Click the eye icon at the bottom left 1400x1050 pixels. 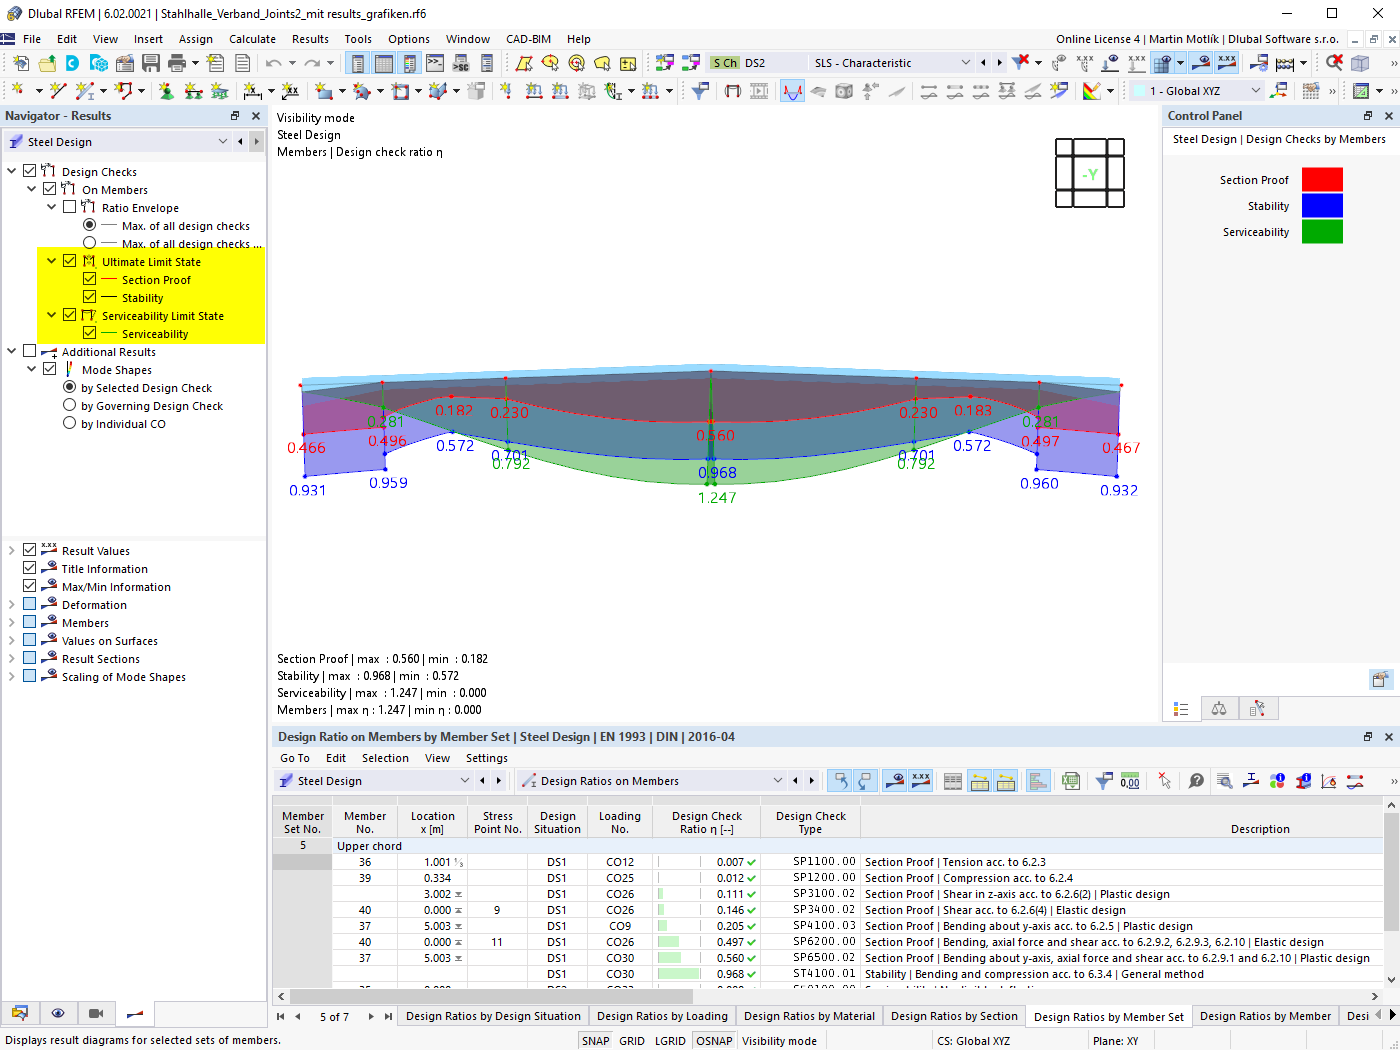[58, 1013]
